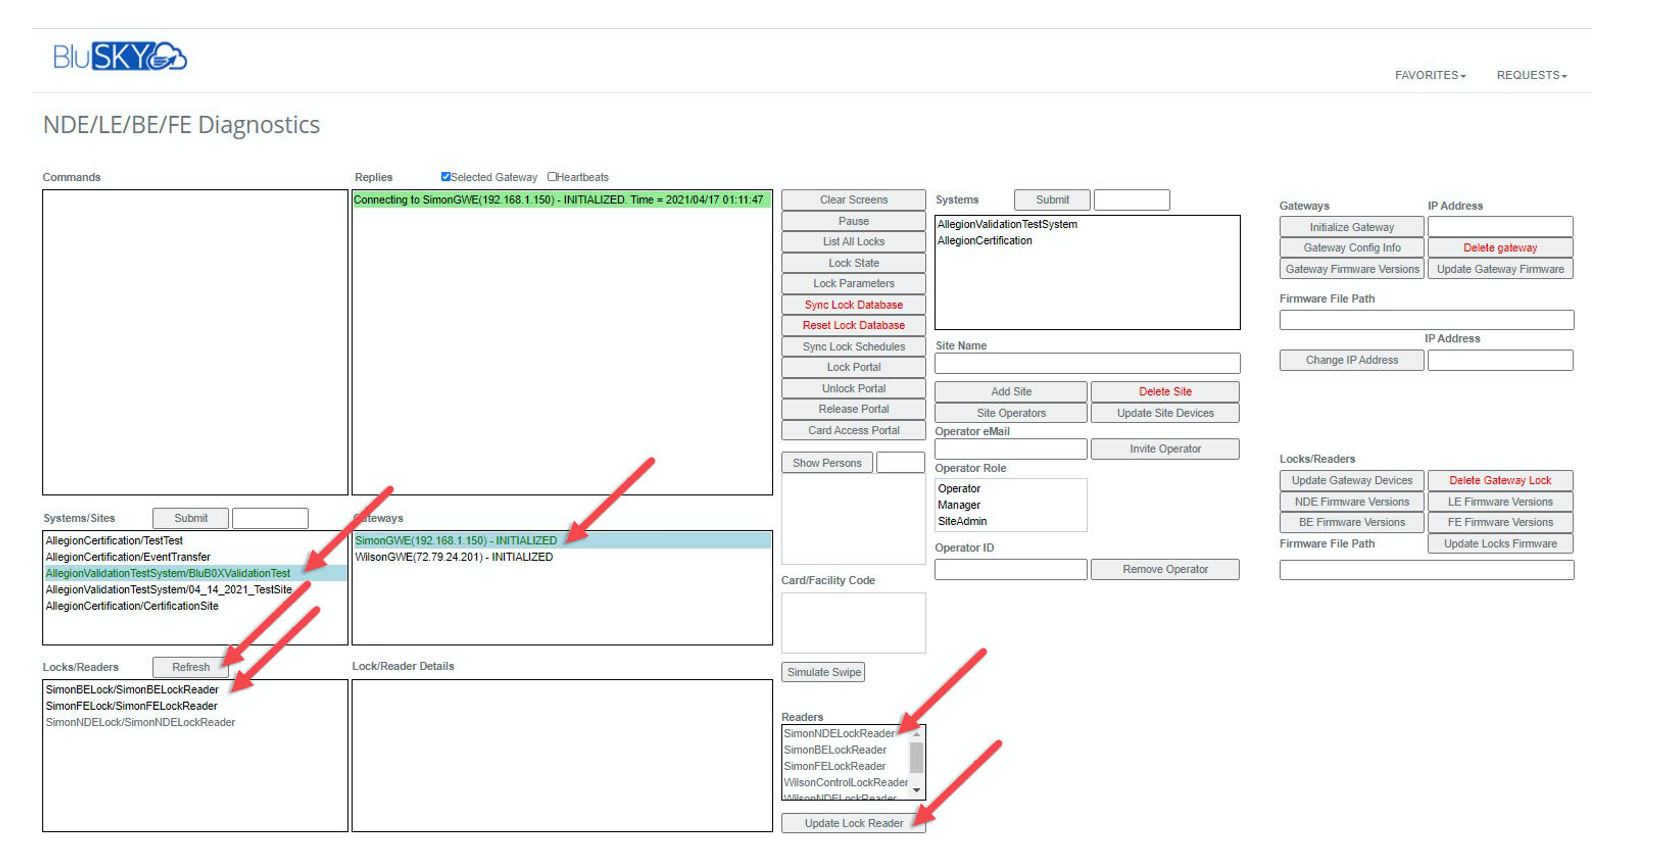Click the Update Locks Firmware button
This screenshot has width=1655, height=861.
pyautogui.click(x=1499, y=544)
